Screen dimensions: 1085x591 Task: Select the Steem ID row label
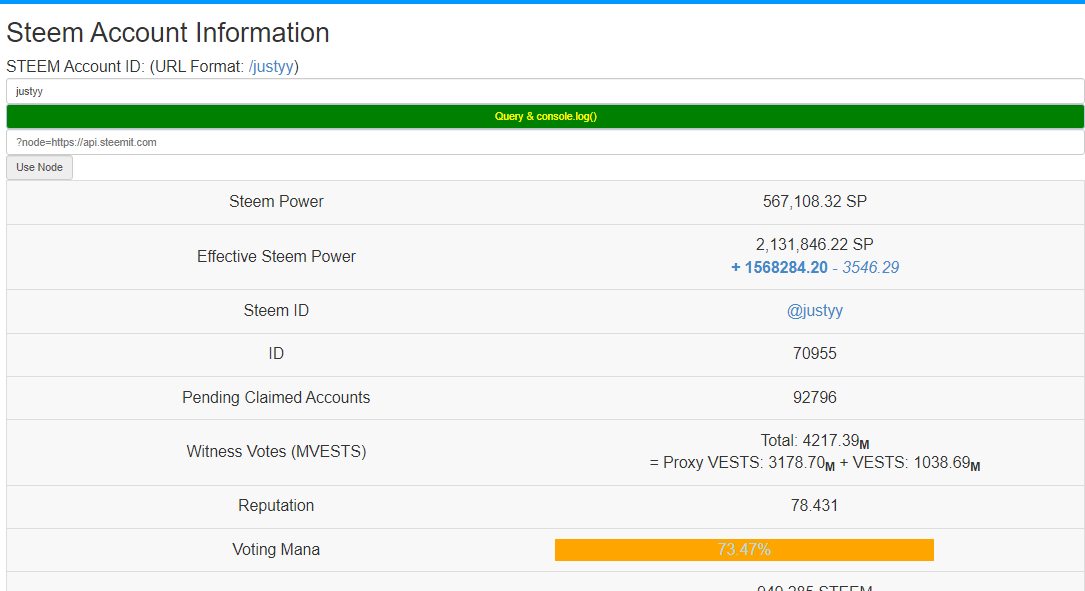click(276, 311)
